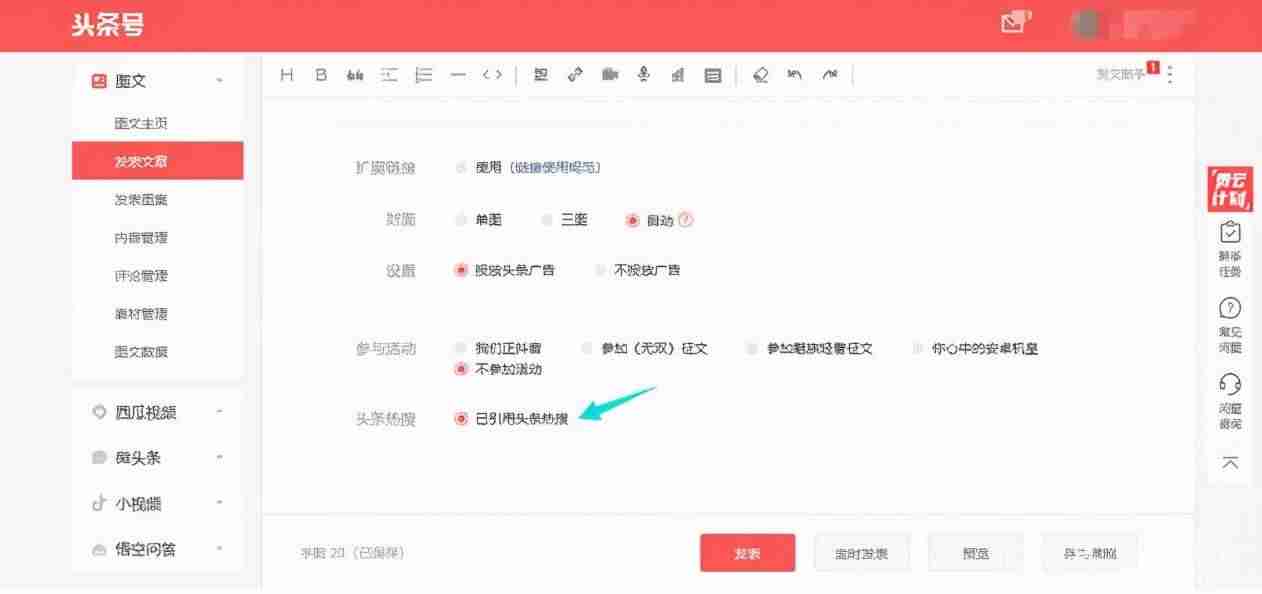This screenshot has width=1262, height=594.
Task: Click the help question mark beside 自动
Action: [x=685, y=220]
